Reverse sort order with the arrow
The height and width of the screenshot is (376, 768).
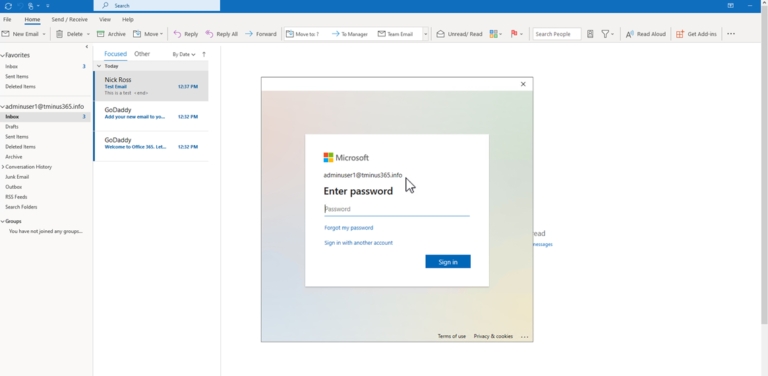(x=204, y=54)
